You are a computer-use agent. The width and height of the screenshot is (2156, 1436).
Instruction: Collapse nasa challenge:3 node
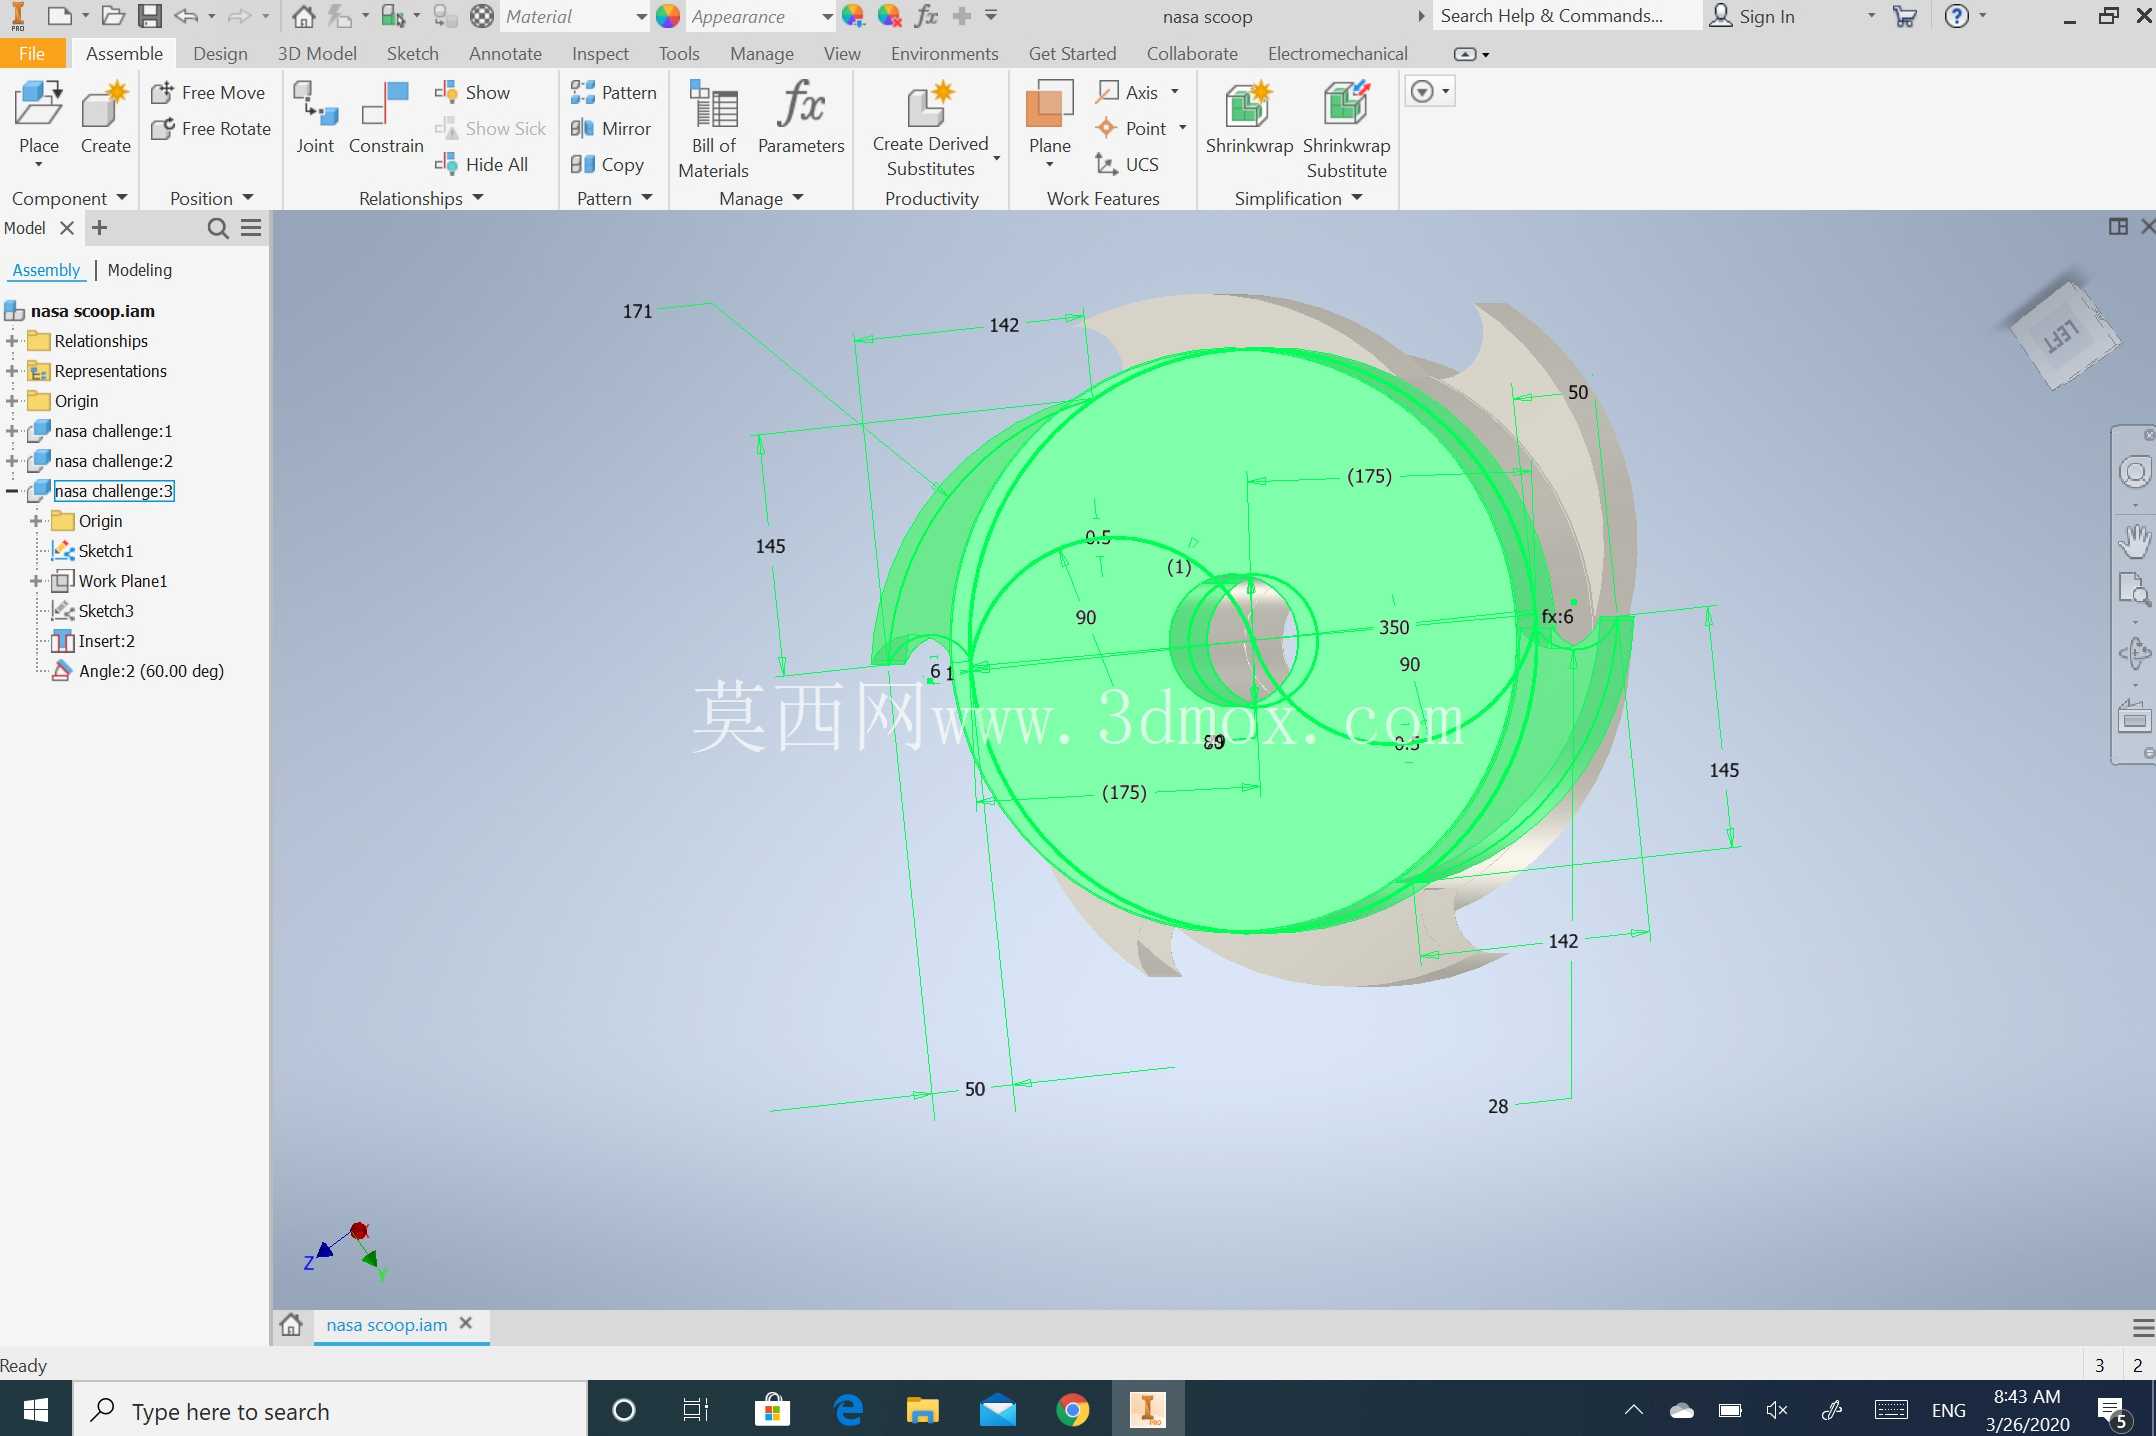click(12, 491)
